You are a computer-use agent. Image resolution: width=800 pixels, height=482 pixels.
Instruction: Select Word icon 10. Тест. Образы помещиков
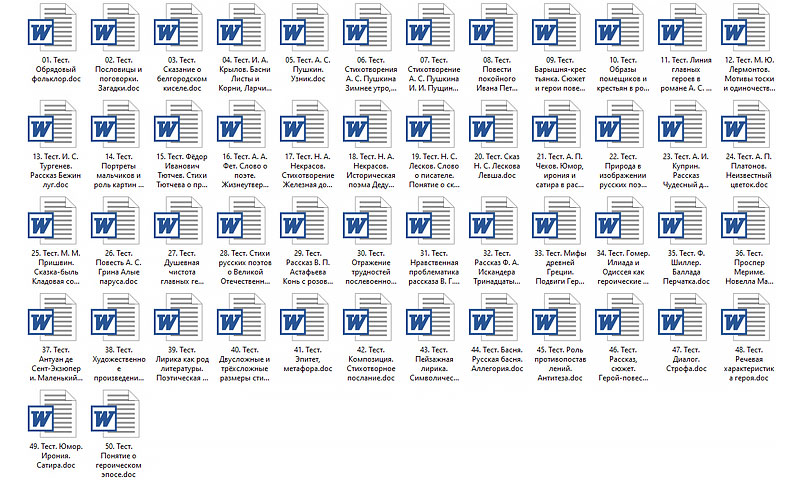pyautogui.click(x=619, y=28)
